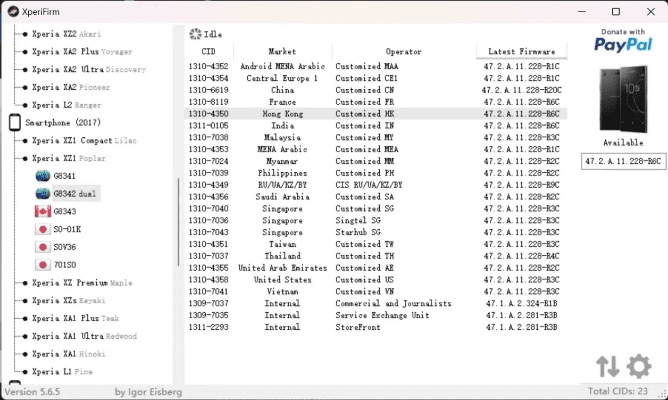The height and width of the screenshot is (400, 668).
Task: Click the device list vertical scrollbar
Action: pyautogui.click(x=180, y=220)
